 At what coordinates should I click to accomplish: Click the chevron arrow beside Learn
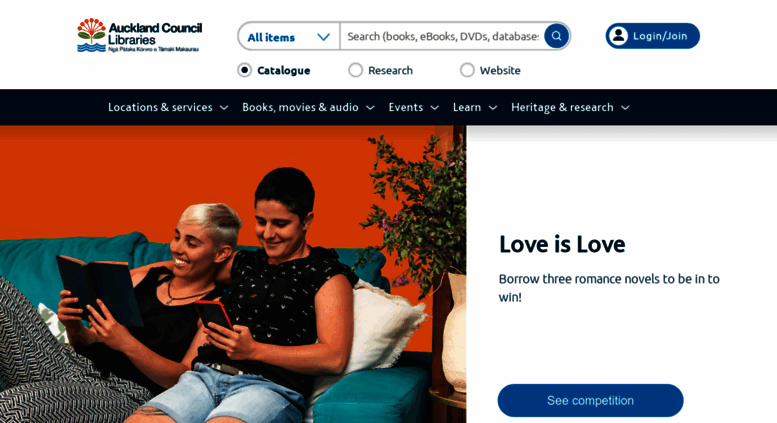(x=493, y=107)
